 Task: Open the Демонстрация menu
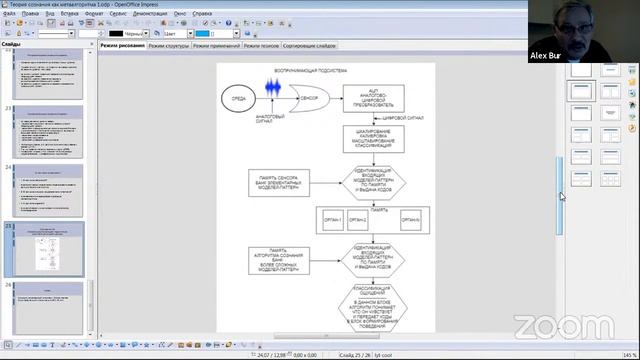pyautogui.click(x=150, y=13)
